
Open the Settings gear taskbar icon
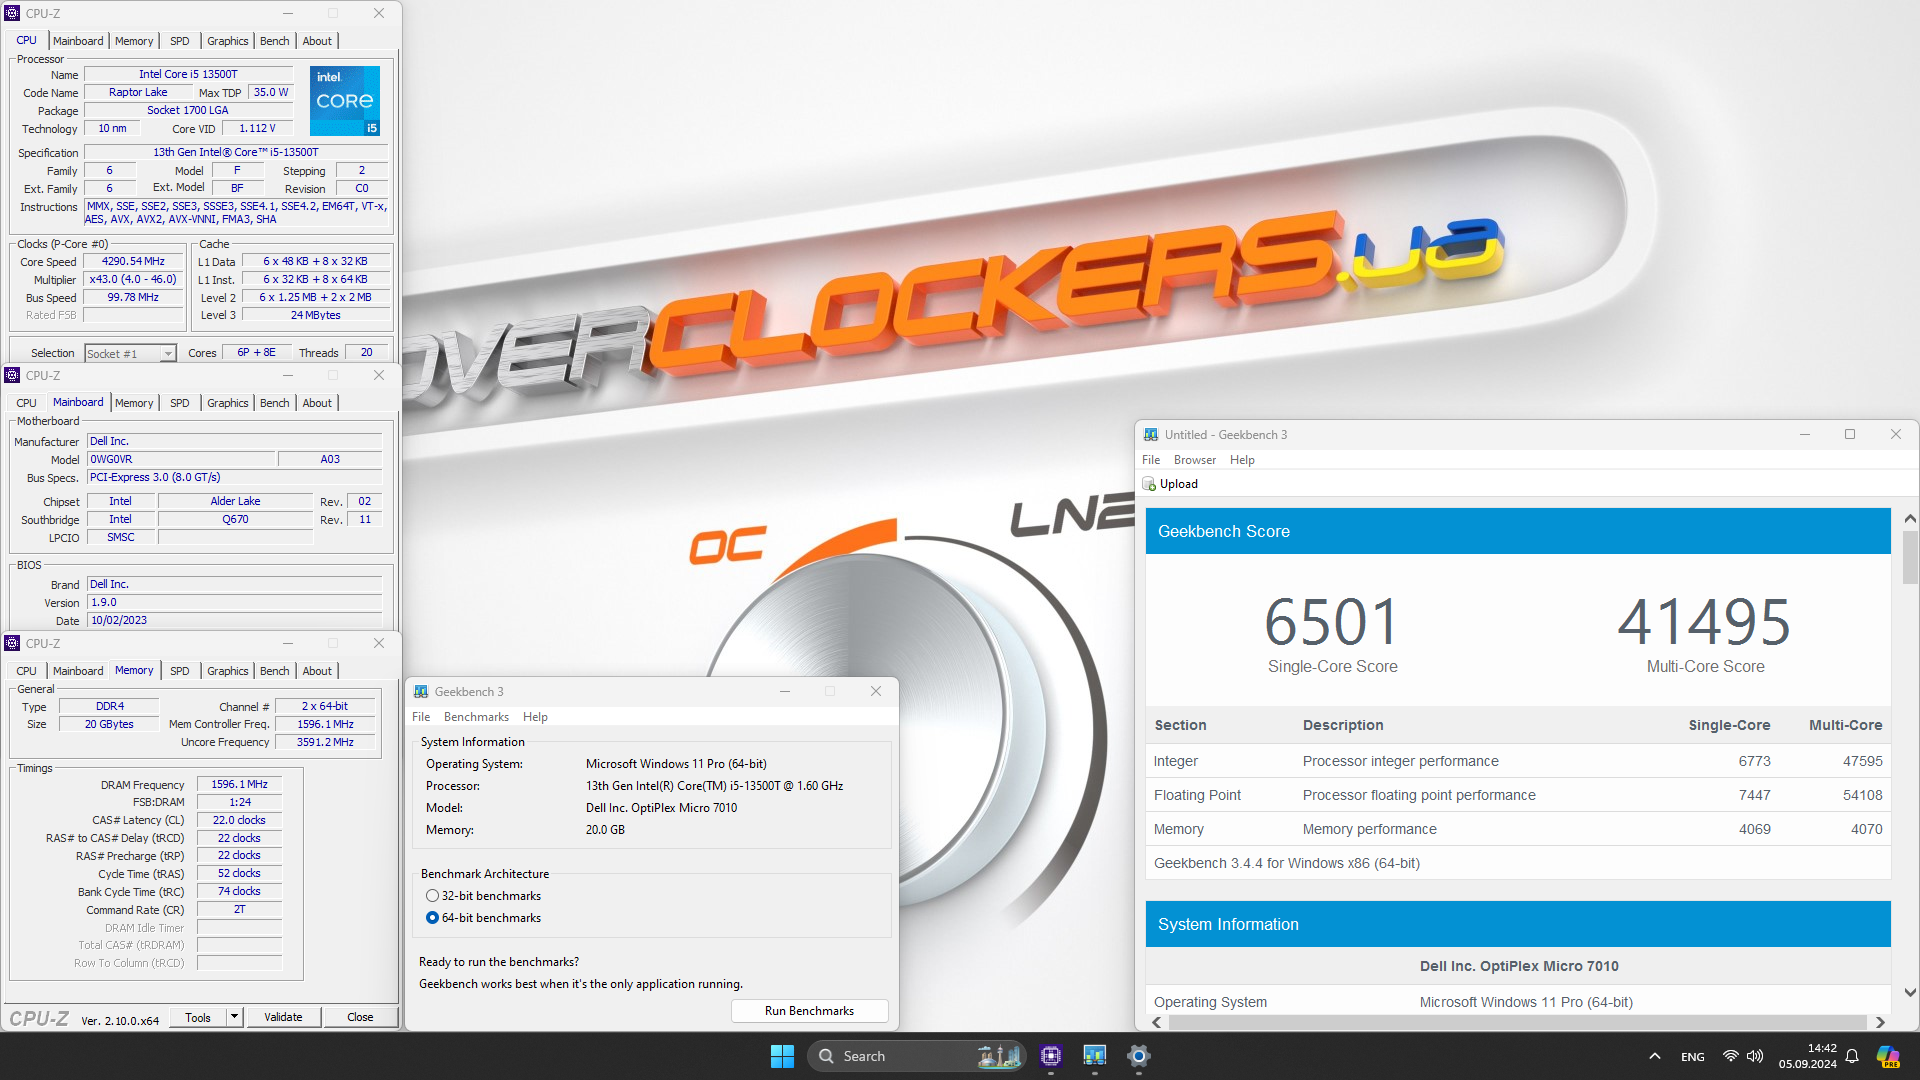(1139, 1056)
